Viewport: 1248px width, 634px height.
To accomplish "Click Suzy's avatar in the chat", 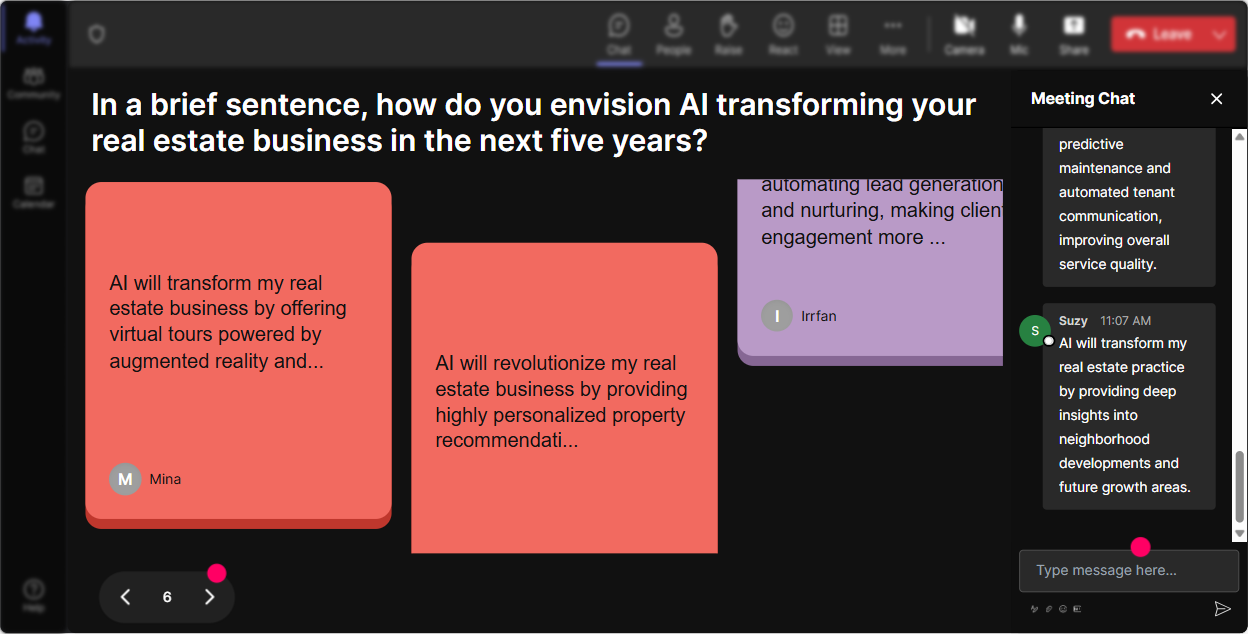I will tap(1035, 330).
